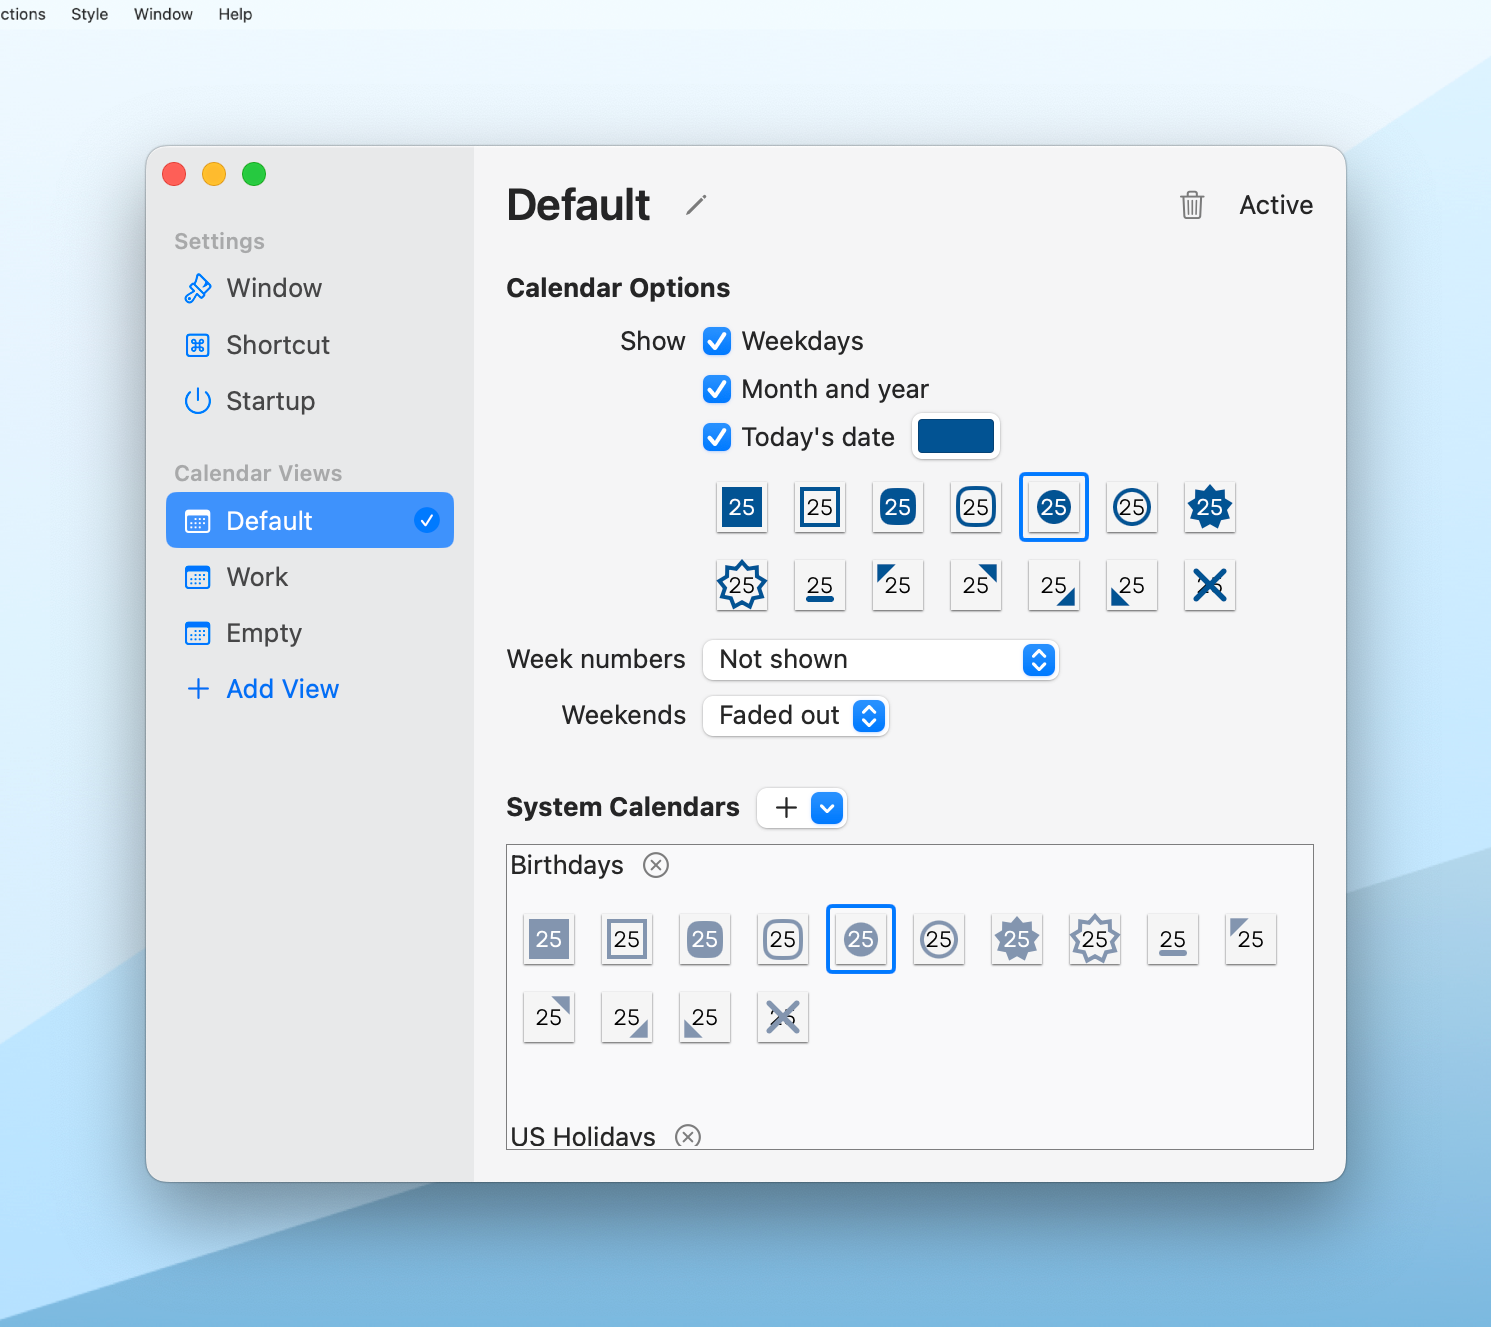Choose underline style for Birthdays
The width and height of the screenshot is (1491, 1327).
click(1173, 939)
